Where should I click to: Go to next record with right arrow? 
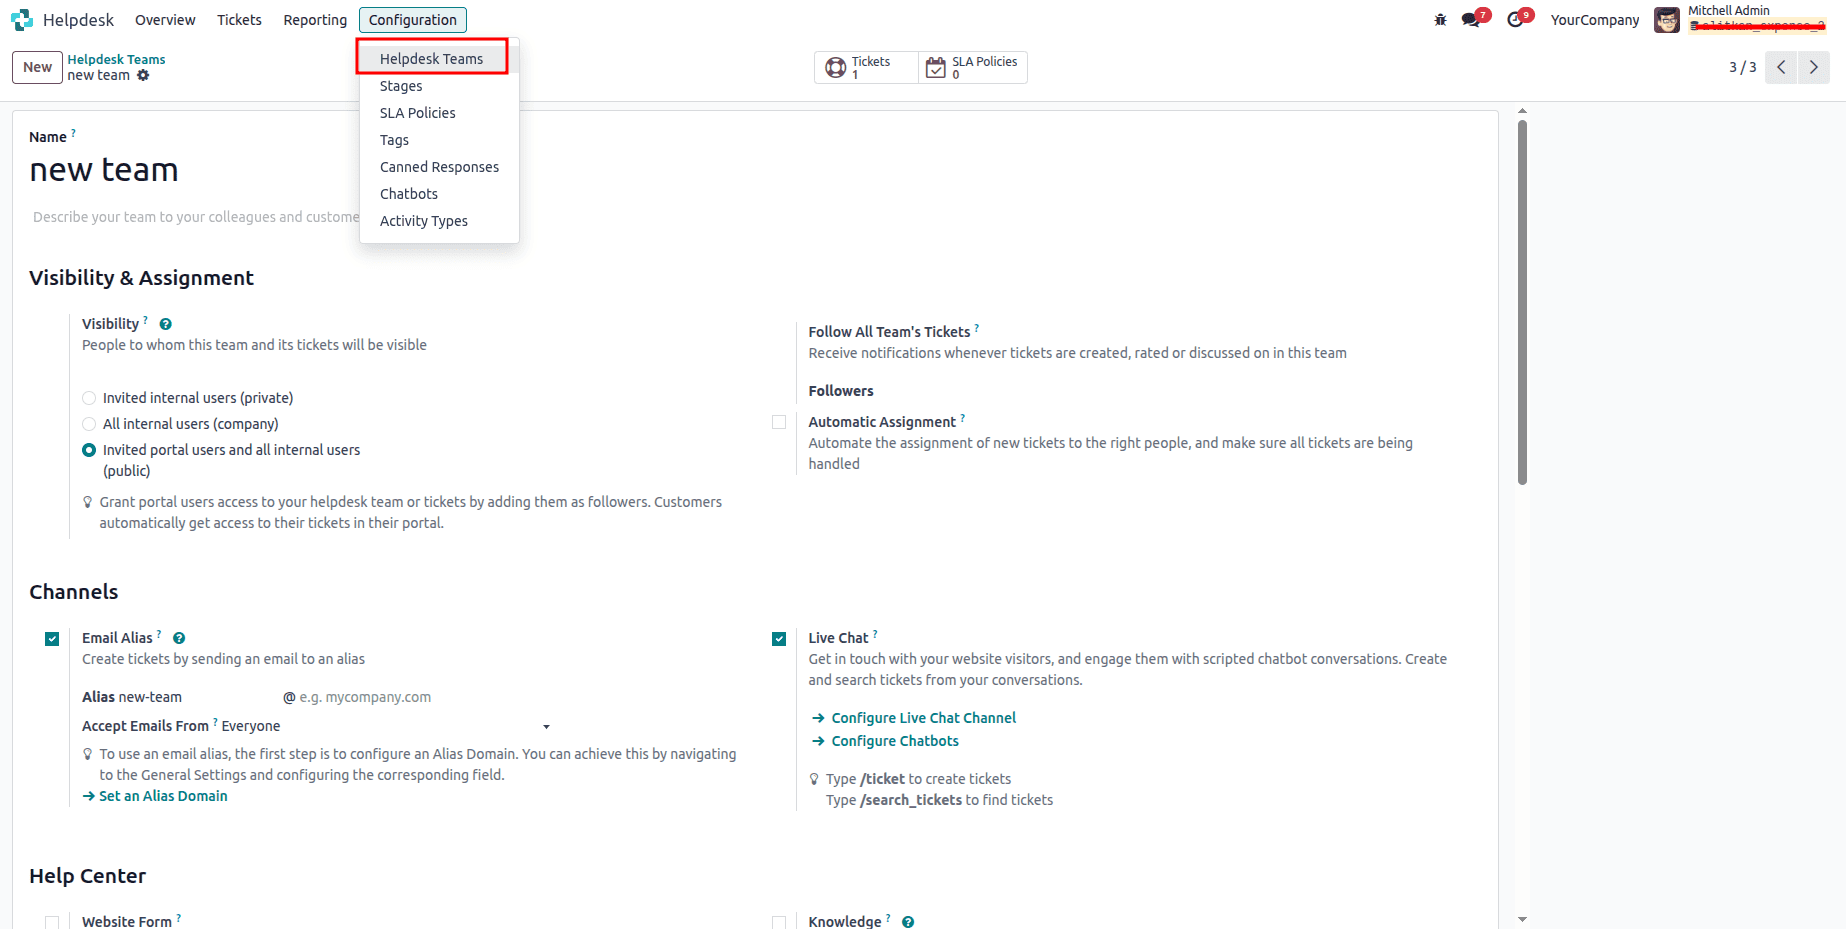1813,67
